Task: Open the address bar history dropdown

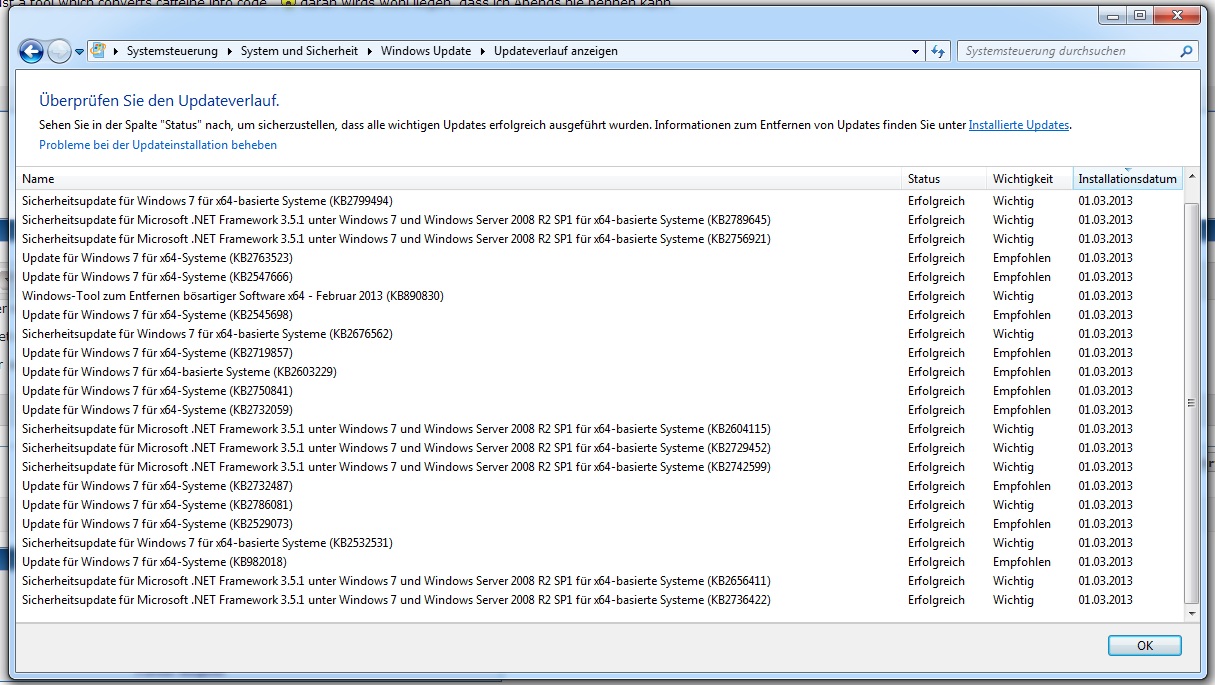Action: click(916, 51)
